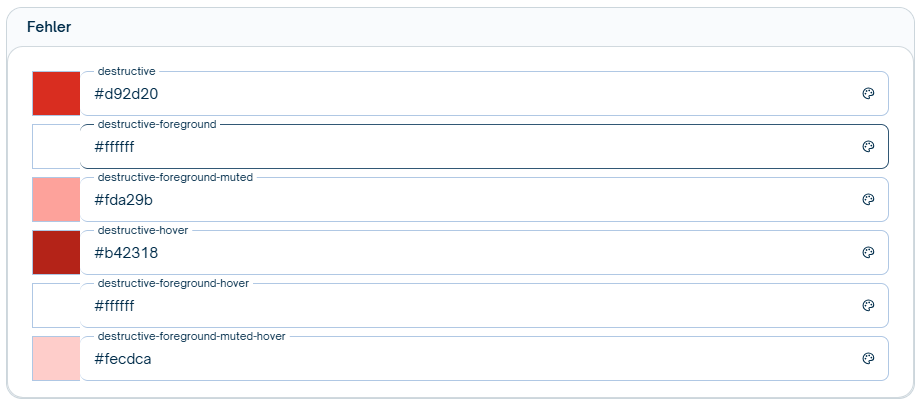Viewport: 922px width, 405px height.
Task: Click the destructive-foreground-muted-hover field label
Action: [x=191, y=336]
